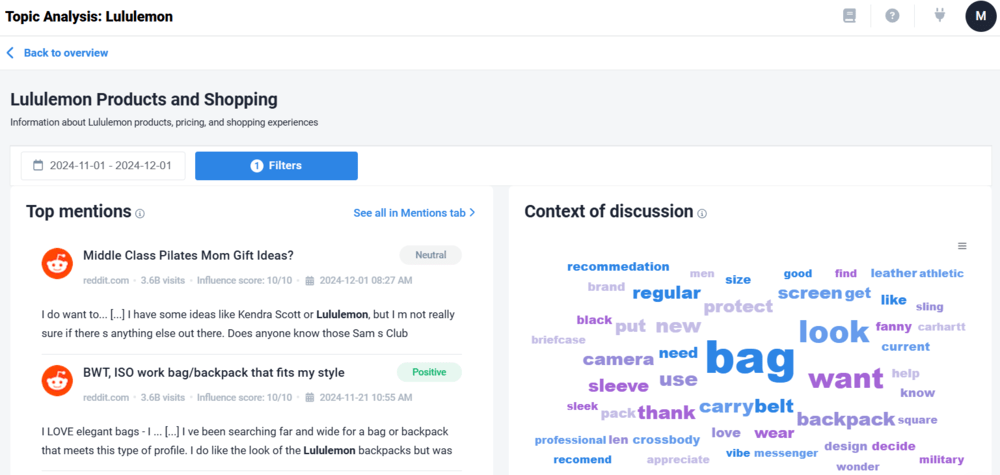The image size is (1000, 475).
Task: See all in Mentions tab
Action: click(415, 213)
